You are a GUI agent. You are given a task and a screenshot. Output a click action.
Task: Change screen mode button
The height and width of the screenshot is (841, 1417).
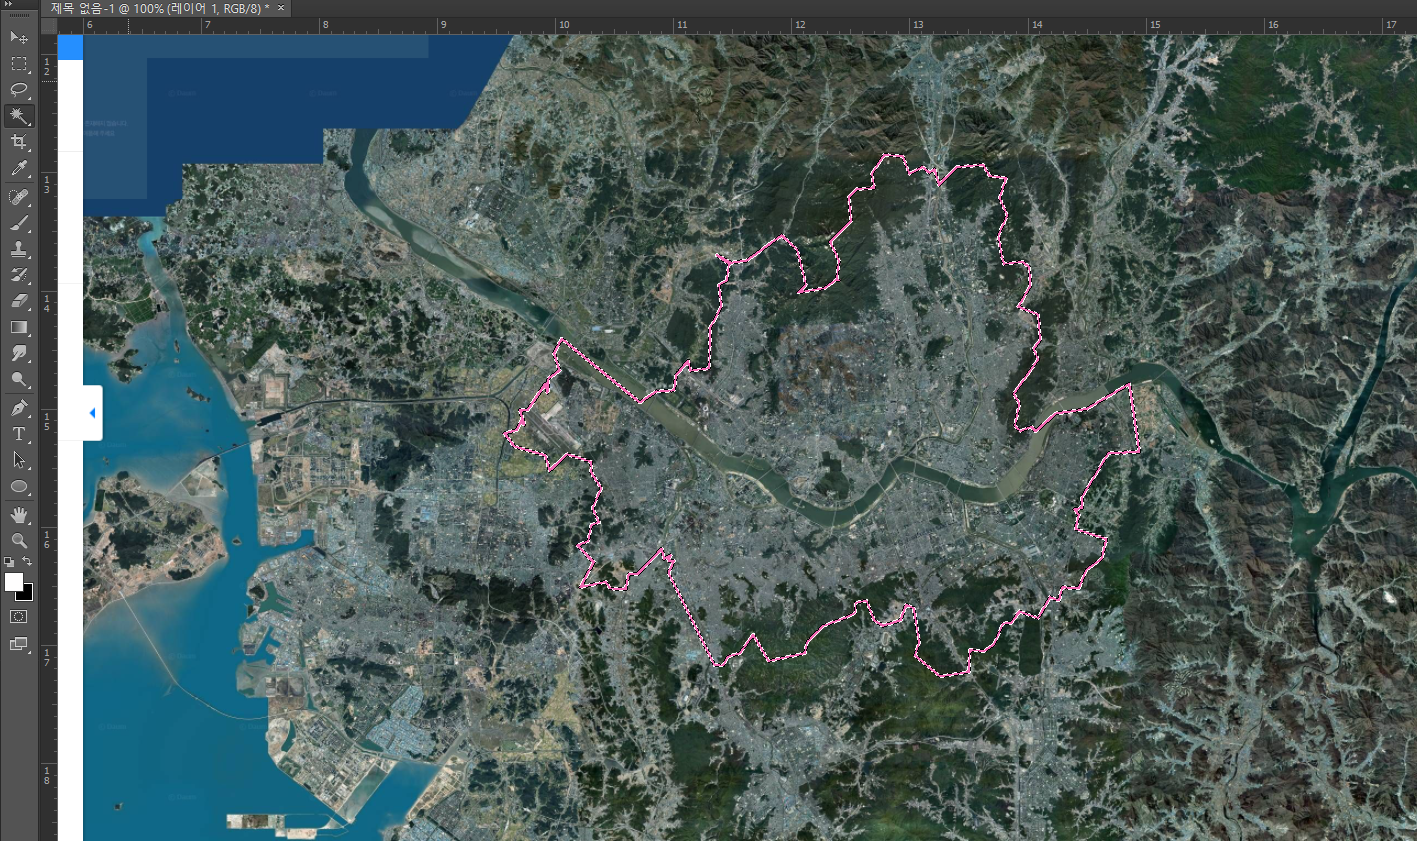pyautogui.click(x=19, y=644)
